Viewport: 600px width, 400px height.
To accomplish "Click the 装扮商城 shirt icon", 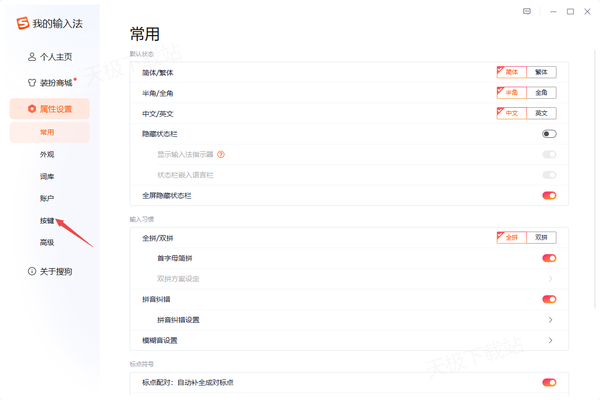I will pos(32,83).
